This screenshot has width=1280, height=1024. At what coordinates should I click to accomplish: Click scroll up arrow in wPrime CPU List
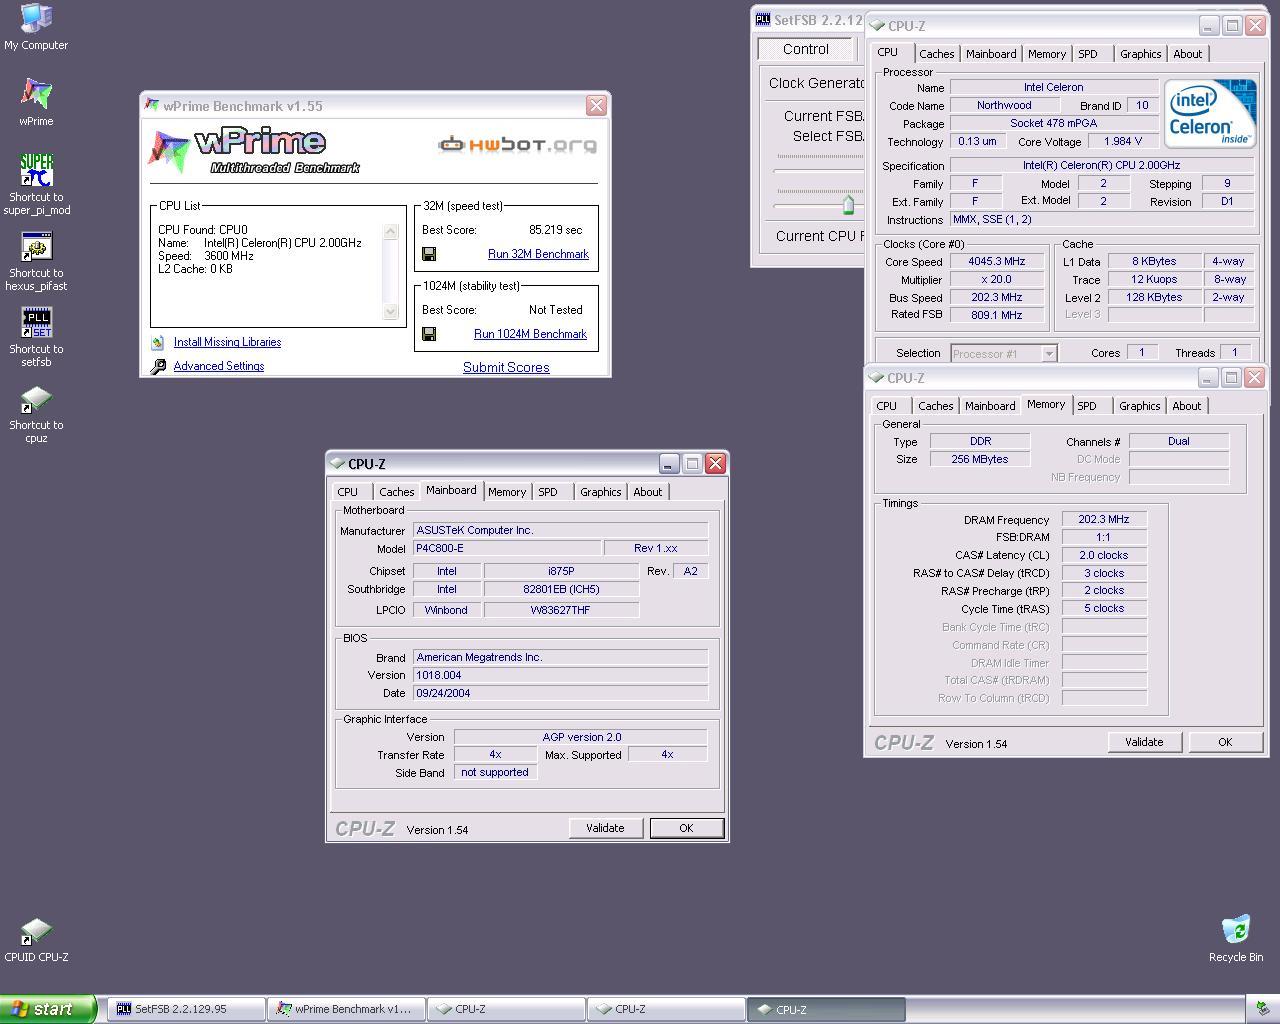pos(391,232)
